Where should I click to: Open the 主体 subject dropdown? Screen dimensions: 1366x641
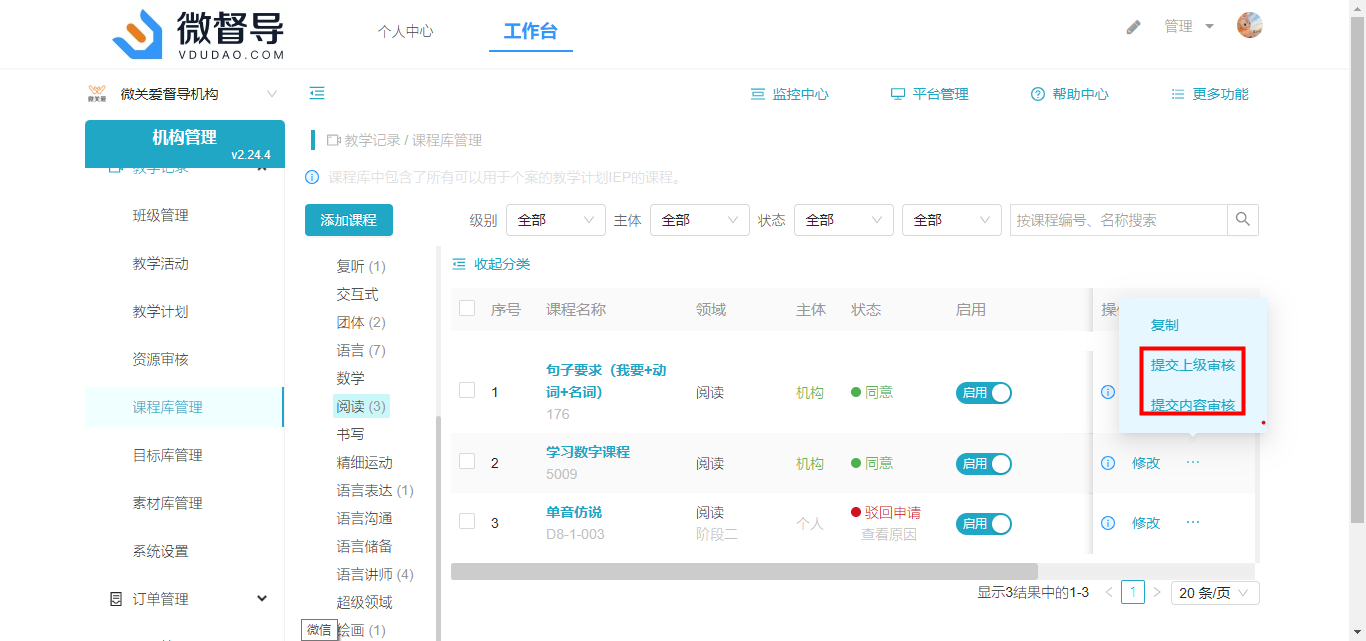click(x=700, y=220)
